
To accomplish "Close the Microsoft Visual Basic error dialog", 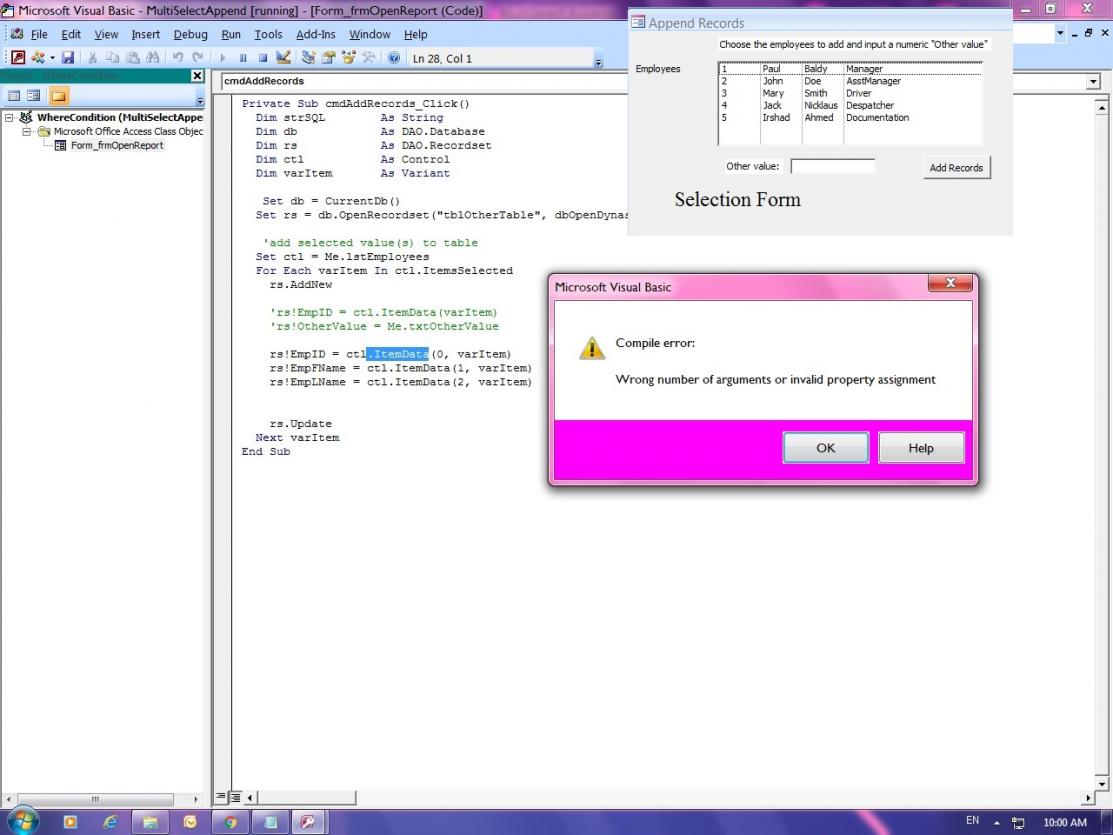I will click(x=950, y=283).
